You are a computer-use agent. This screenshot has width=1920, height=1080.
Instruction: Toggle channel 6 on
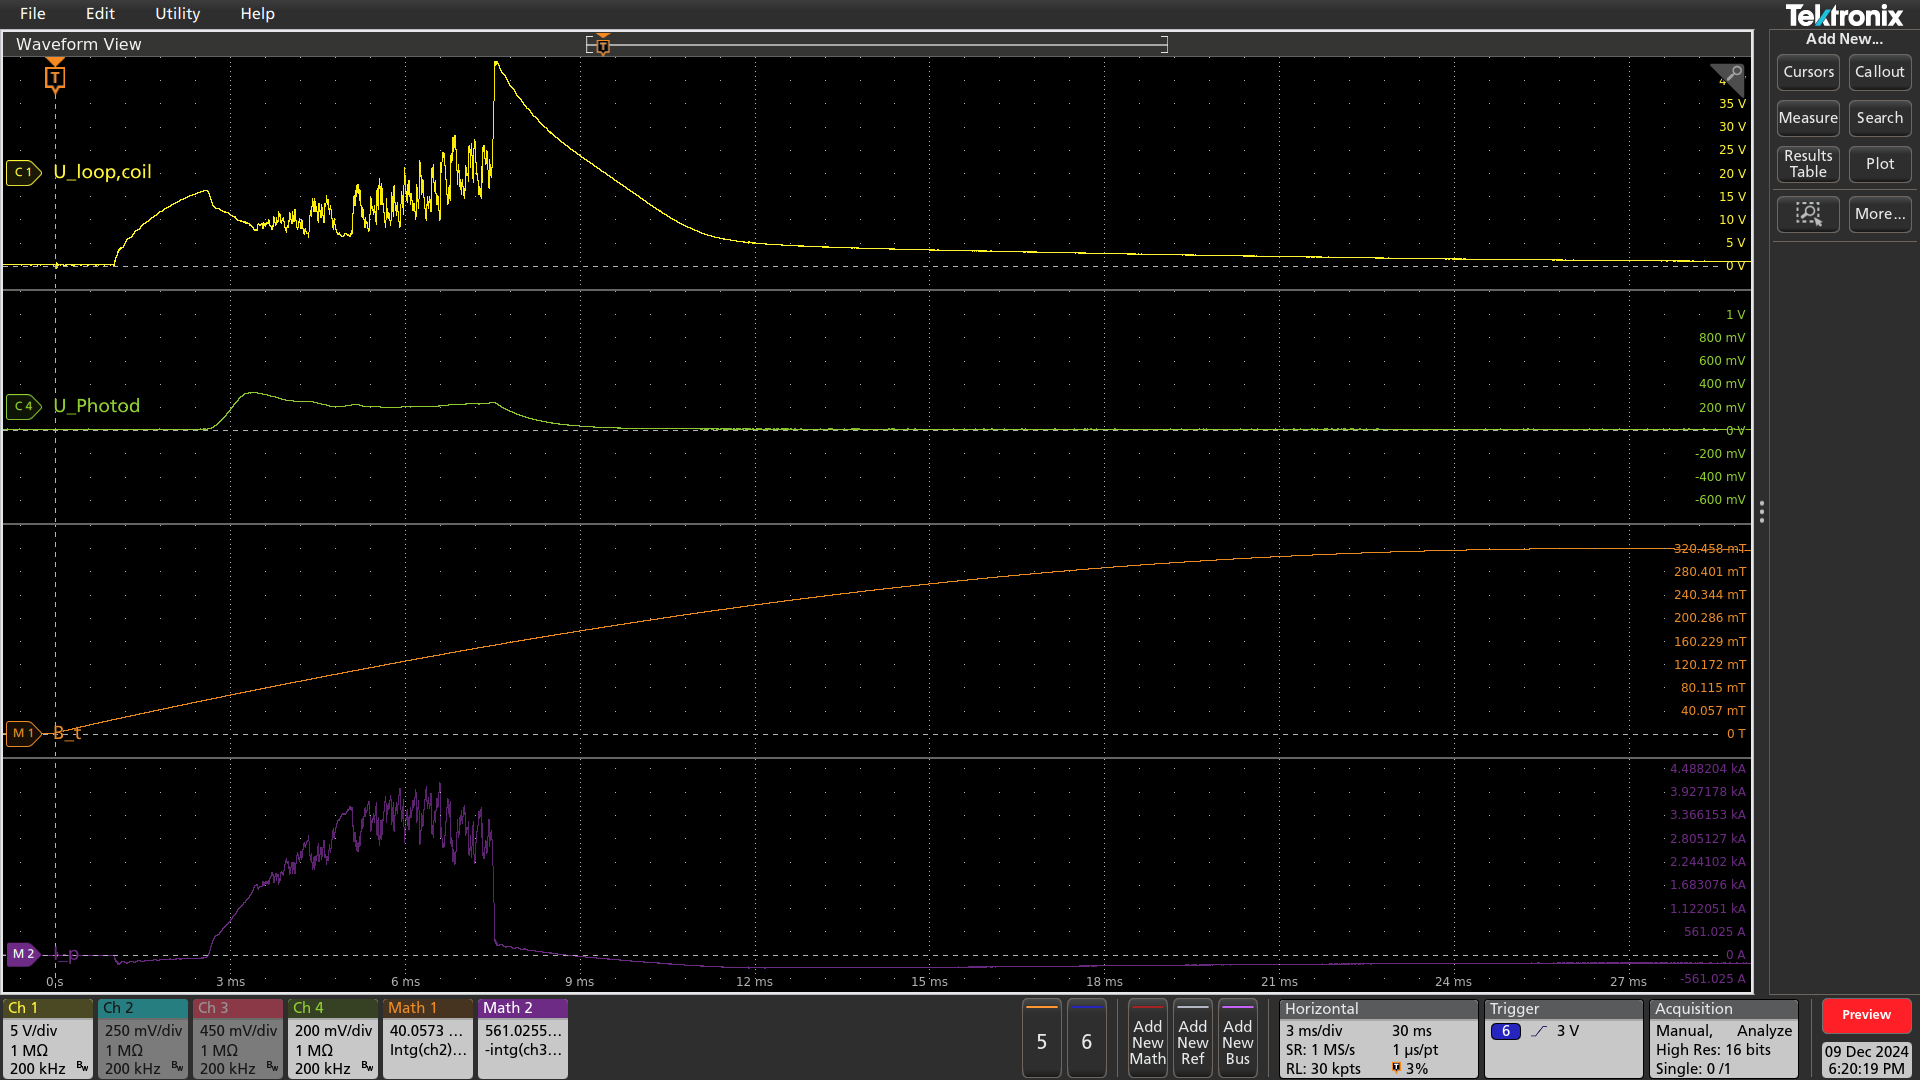point(1086,1040)
